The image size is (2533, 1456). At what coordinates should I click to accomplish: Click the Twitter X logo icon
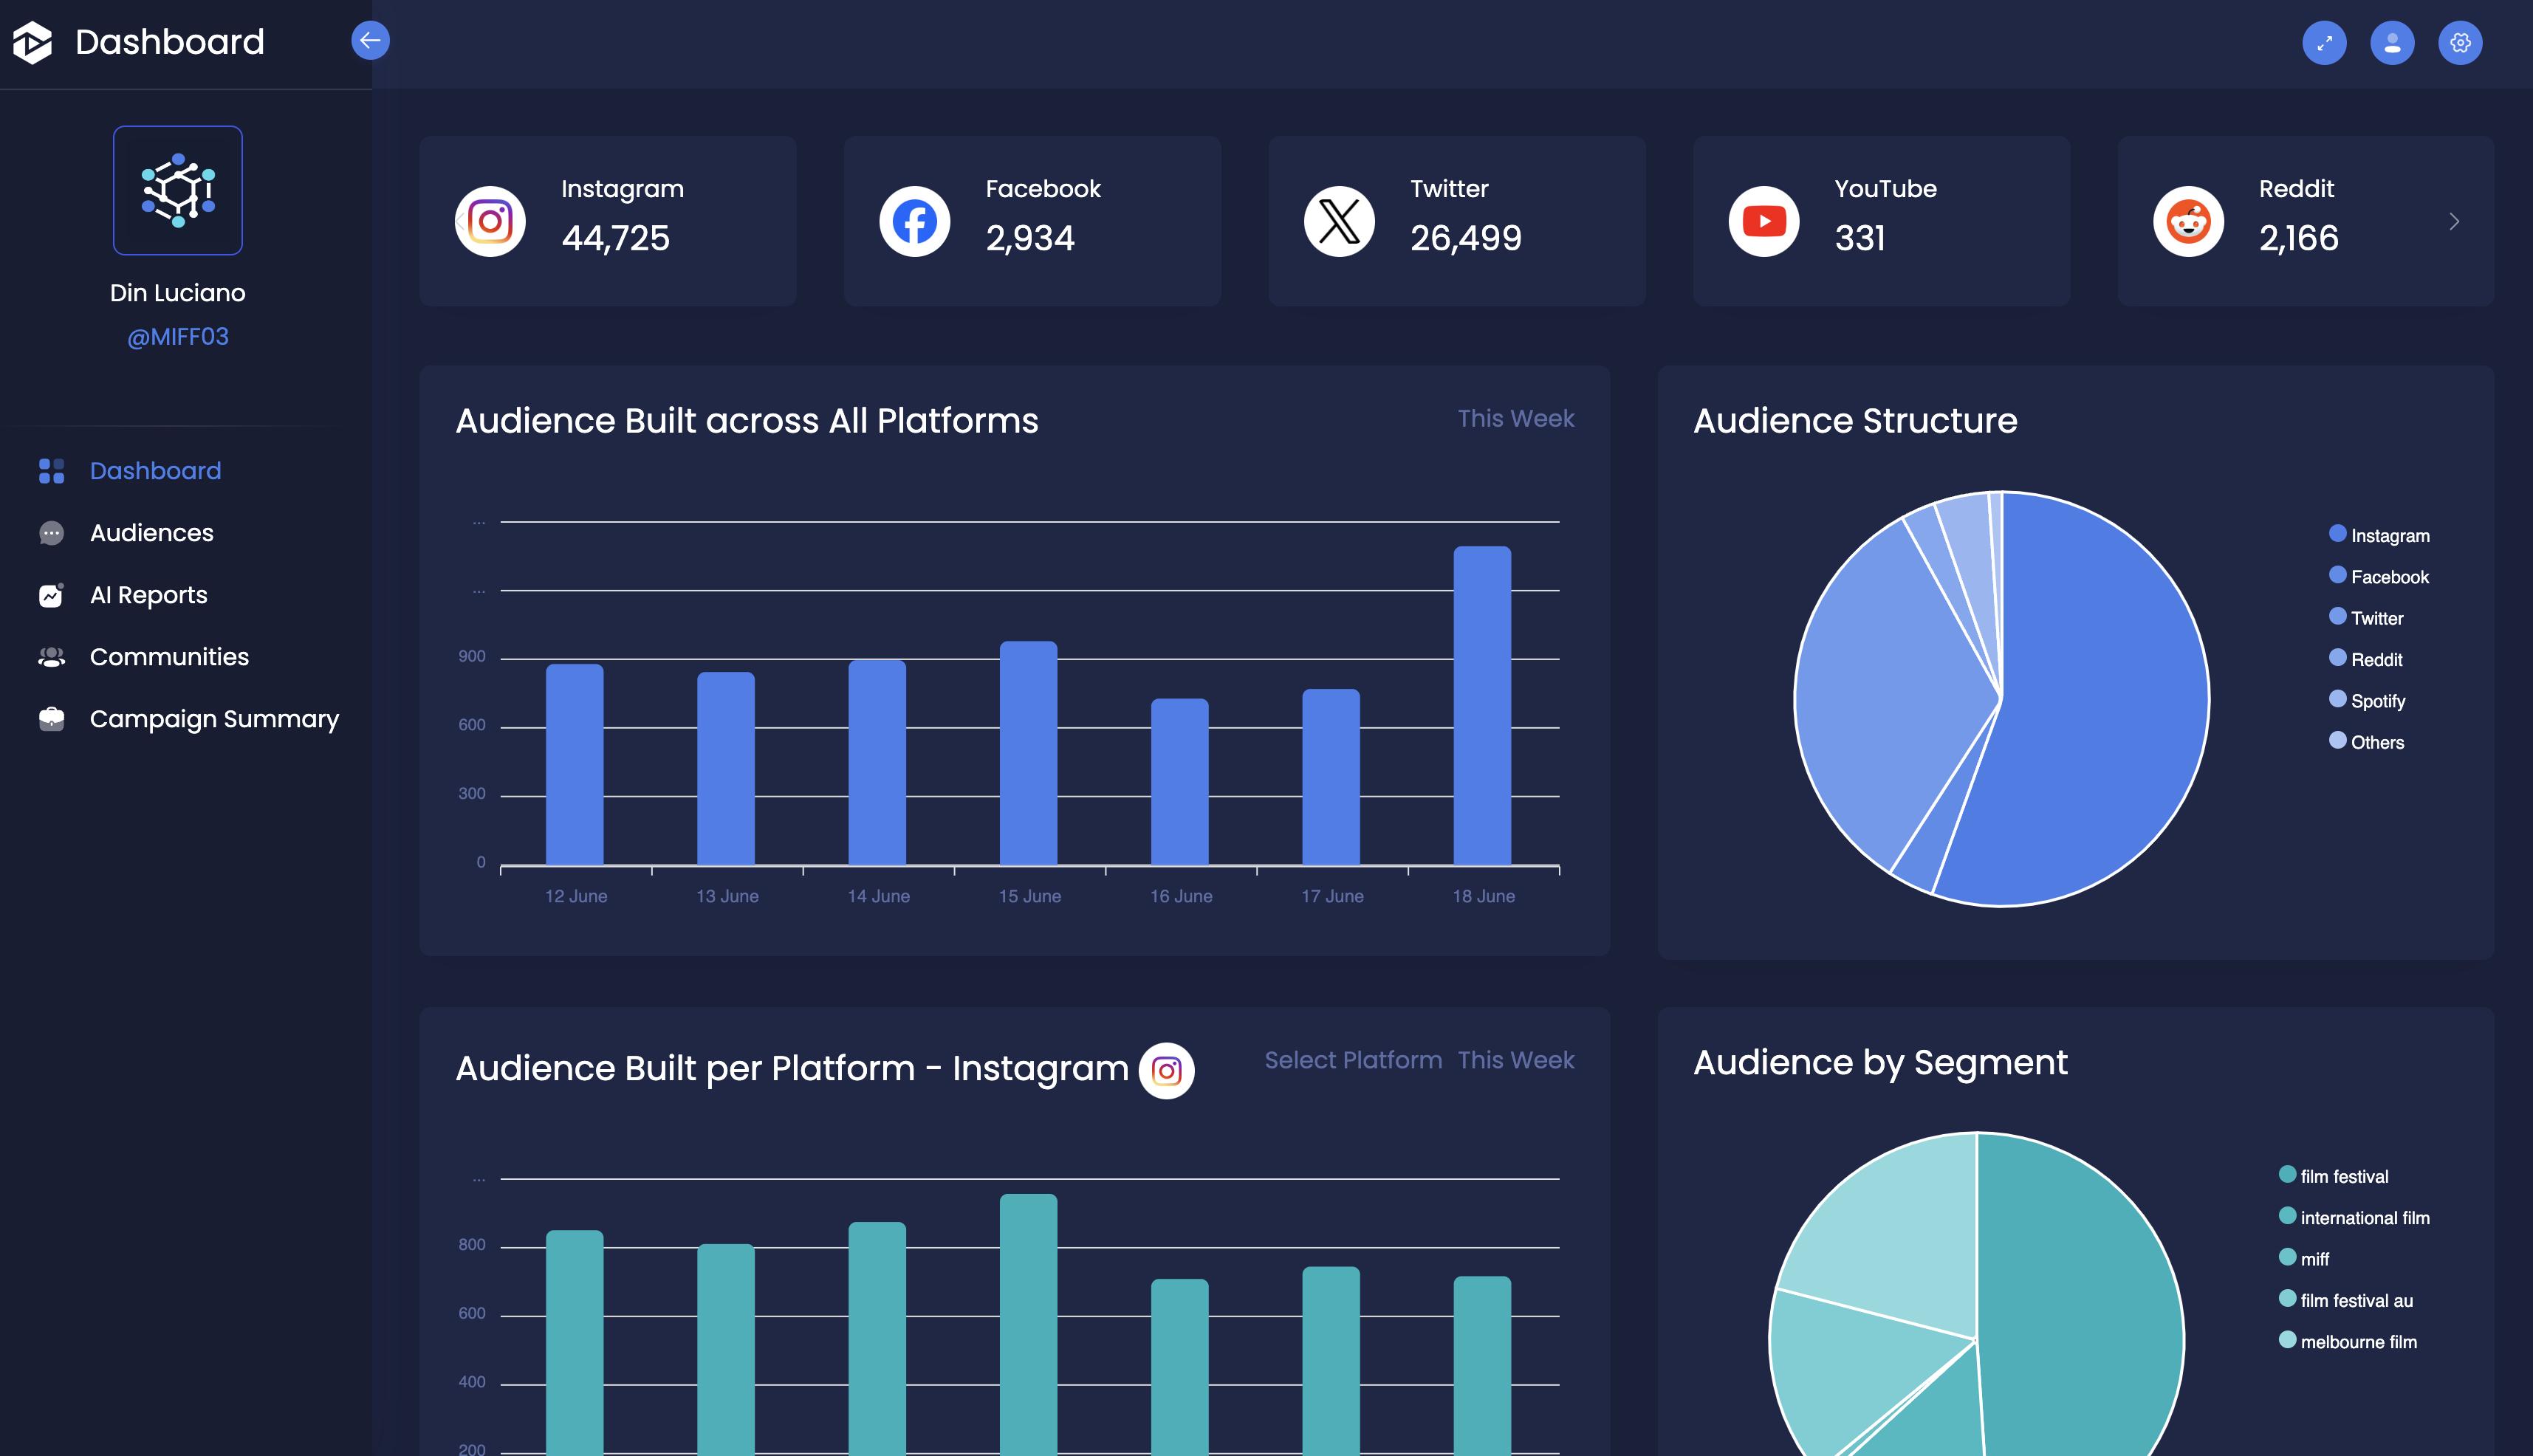click(1339, 221)
